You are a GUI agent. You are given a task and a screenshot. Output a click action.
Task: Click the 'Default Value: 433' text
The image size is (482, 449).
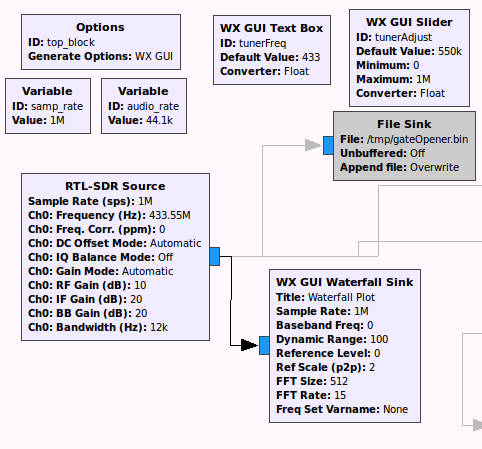(270, 57)
